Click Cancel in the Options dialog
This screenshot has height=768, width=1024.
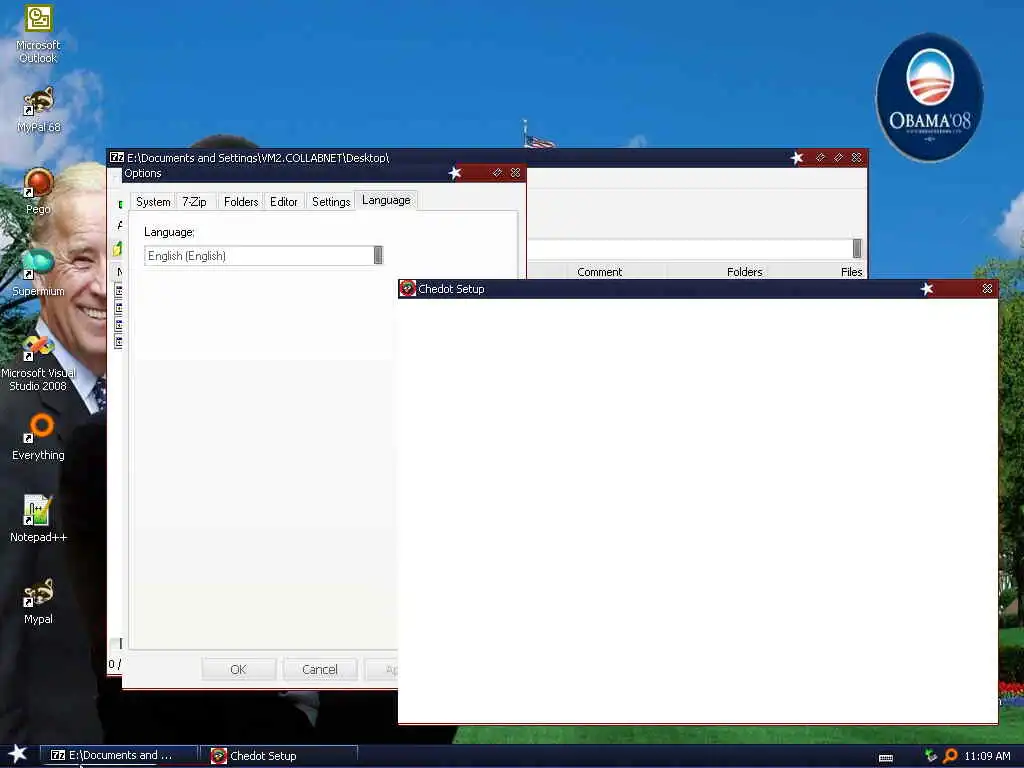click(x=320, y=669)
